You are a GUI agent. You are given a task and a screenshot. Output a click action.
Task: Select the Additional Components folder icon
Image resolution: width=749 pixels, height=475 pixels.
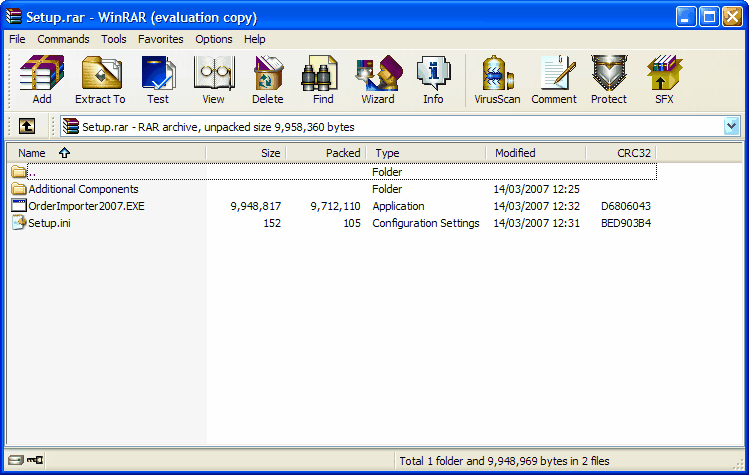[19, 189]
